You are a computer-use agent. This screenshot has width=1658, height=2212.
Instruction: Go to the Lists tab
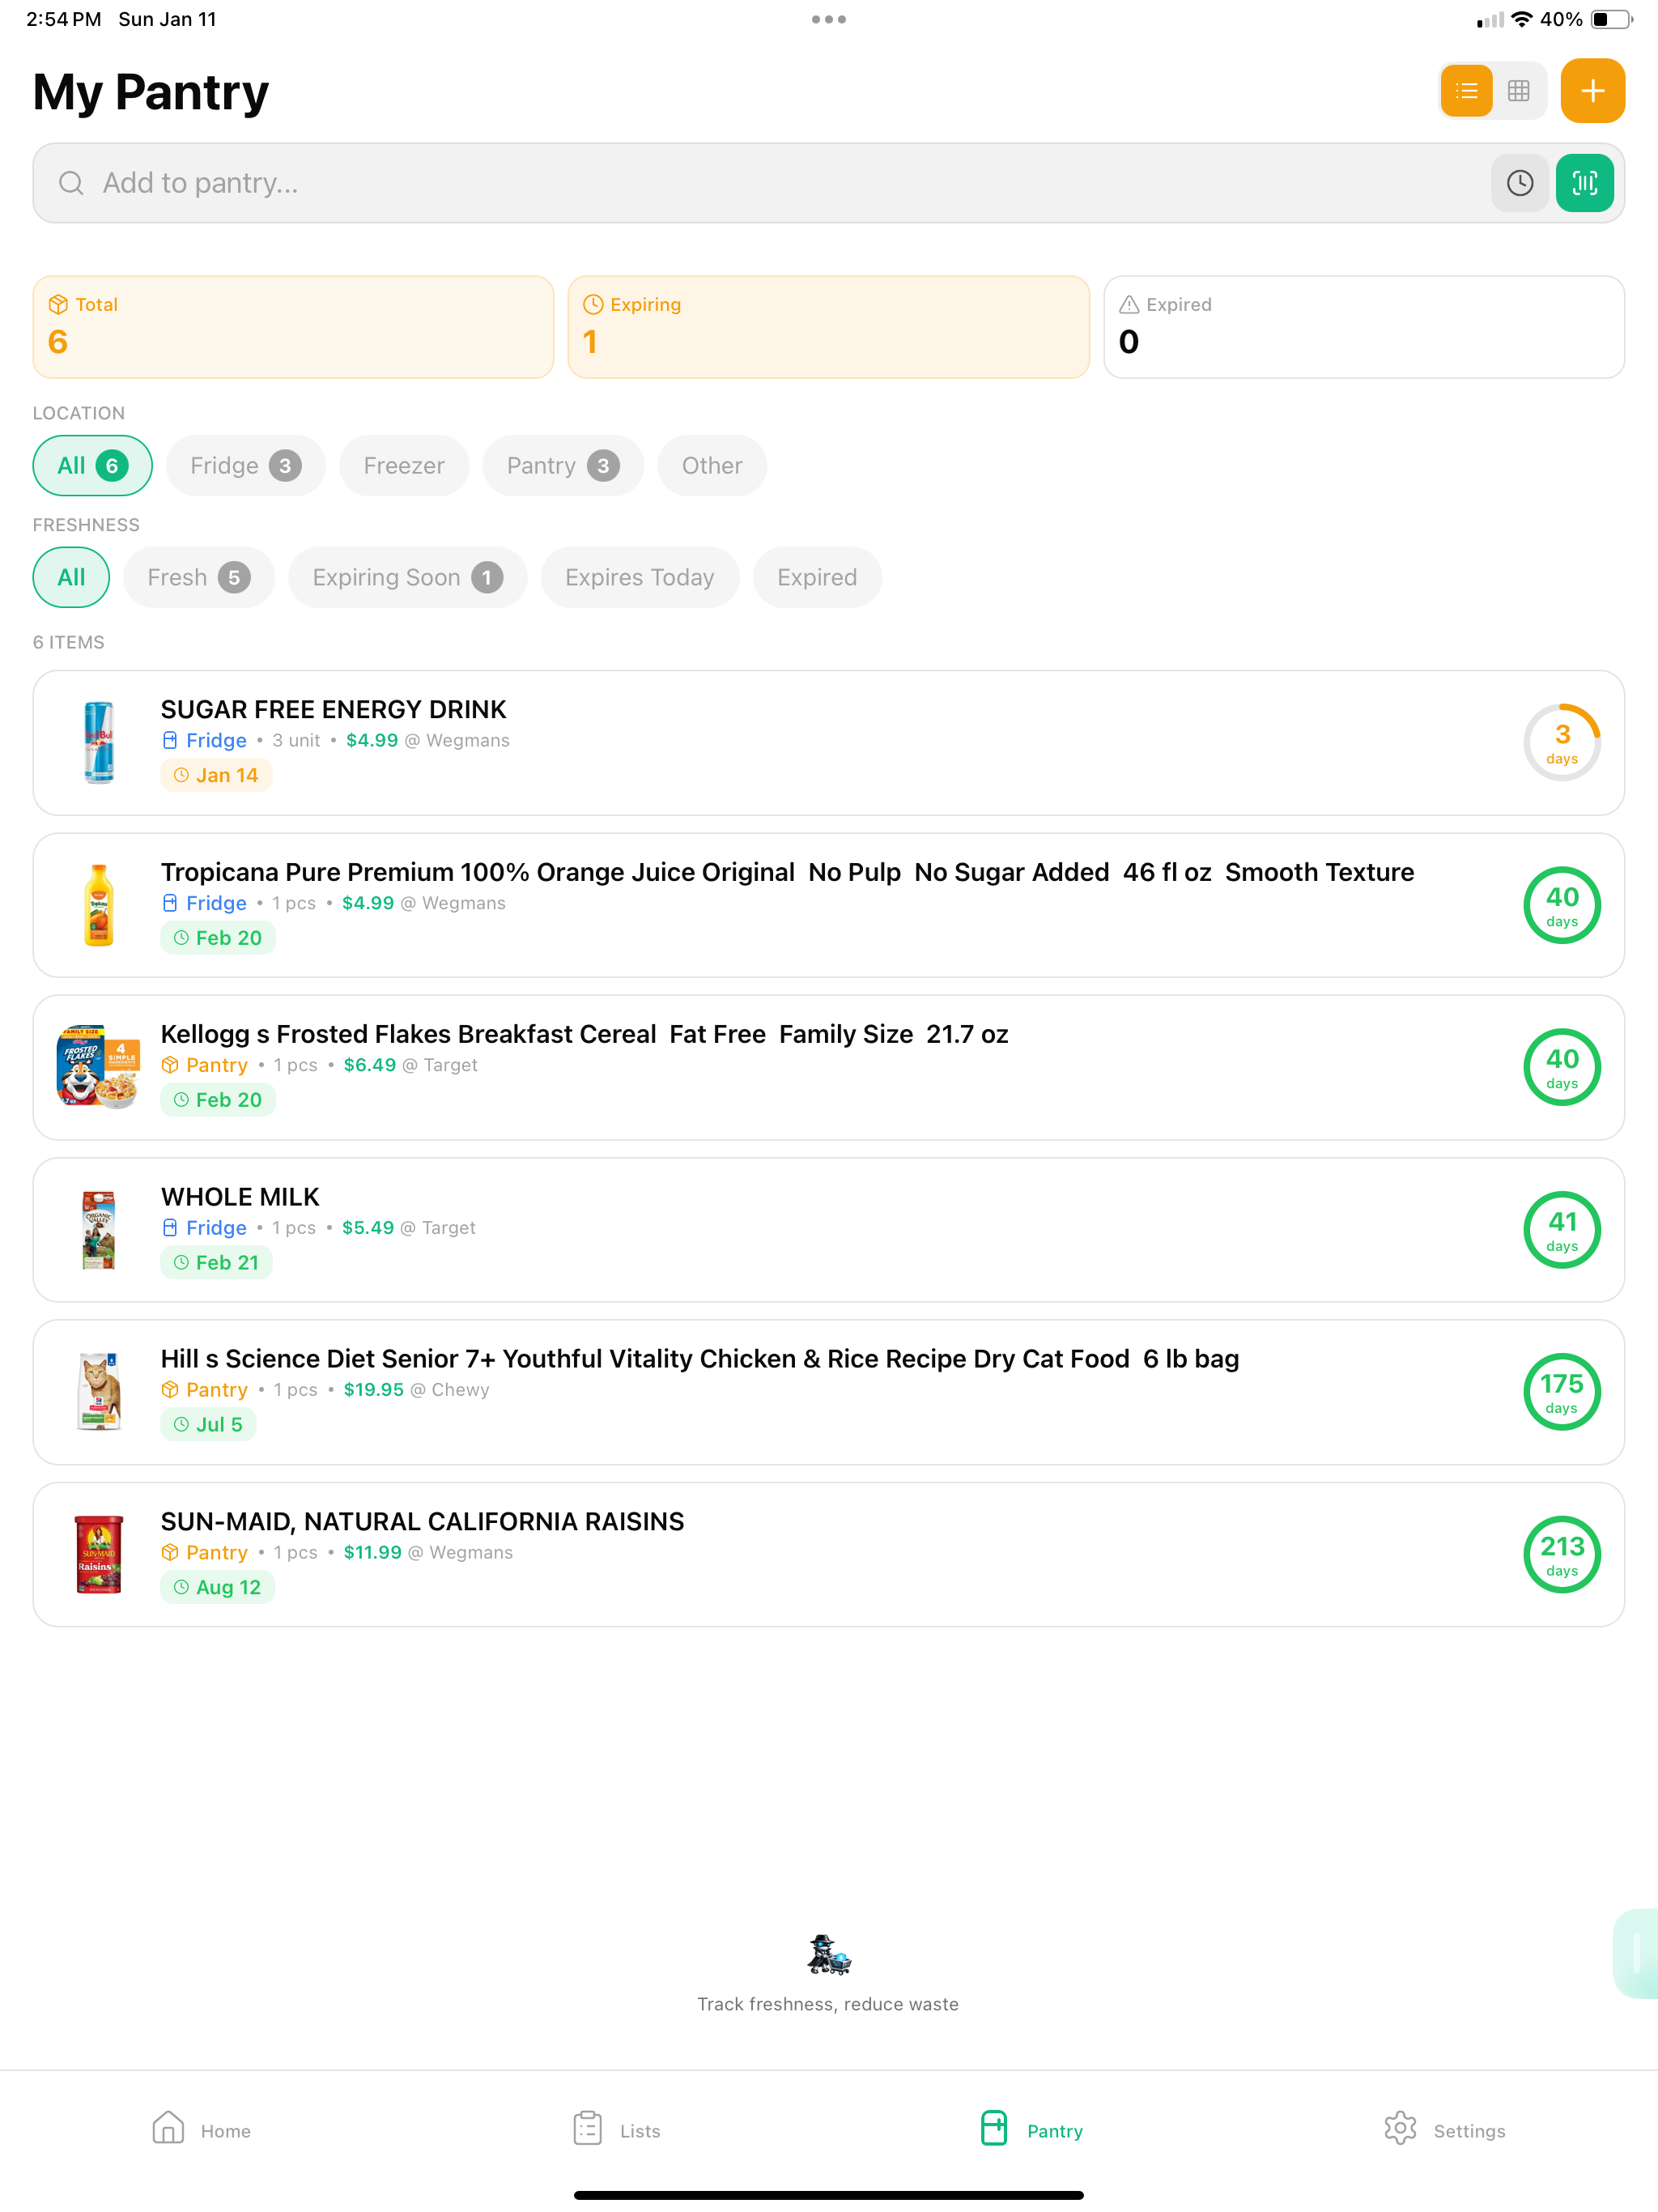(616, 2130)
